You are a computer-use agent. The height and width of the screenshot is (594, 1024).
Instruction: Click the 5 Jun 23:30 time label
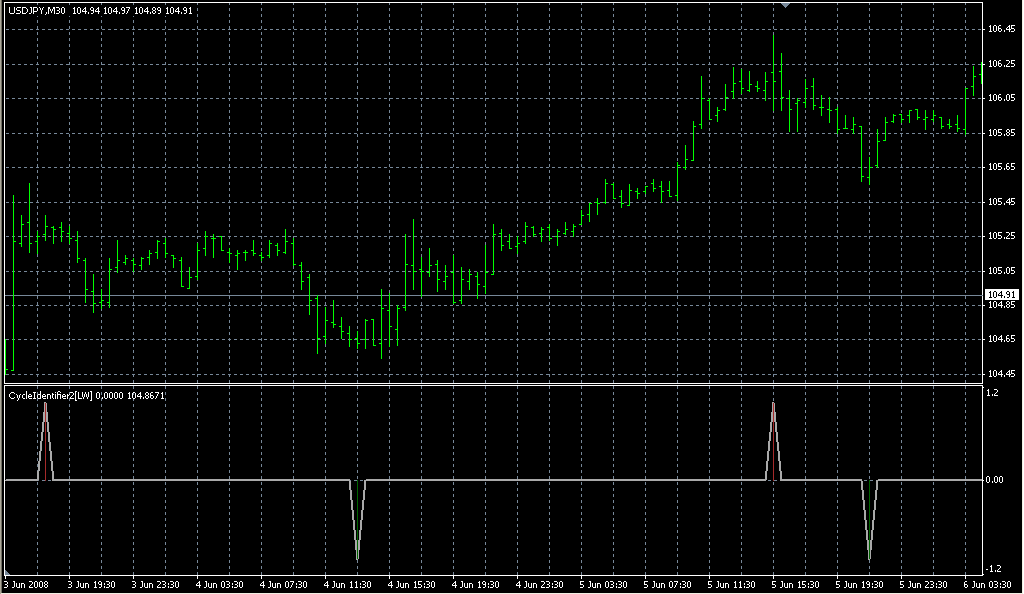pyautogui.click(x=923, y=585)
